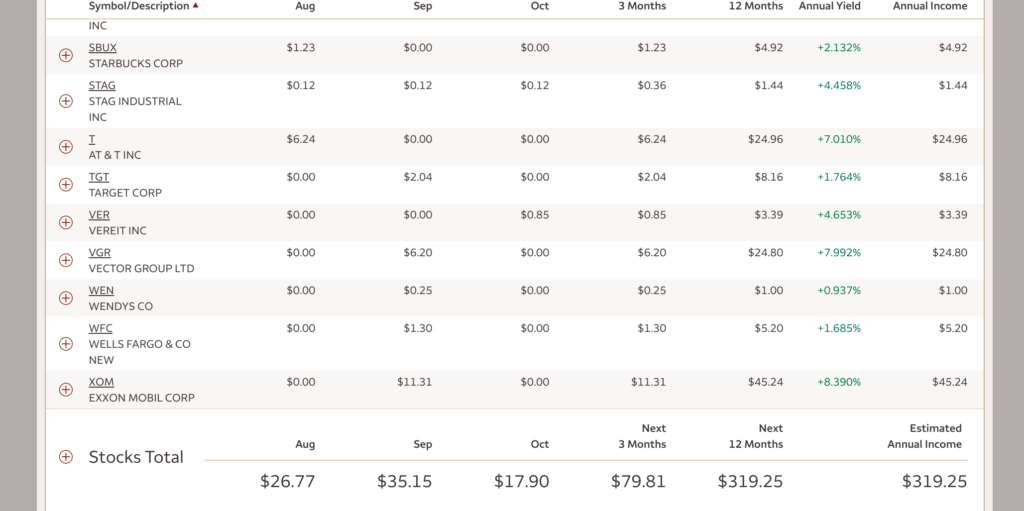The height and width of the screenshot is (511, 1024).
Task: Open the SBUX symbol link
Action: click(102, 47)
